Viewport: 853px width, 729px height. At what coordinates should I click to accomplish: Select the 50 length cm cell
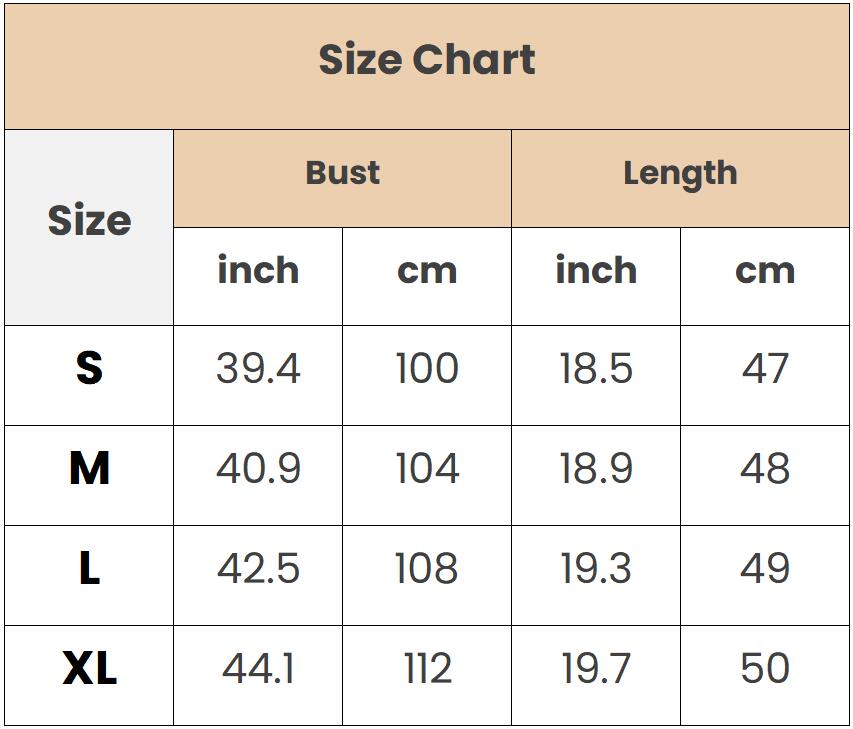pos(765,676)
